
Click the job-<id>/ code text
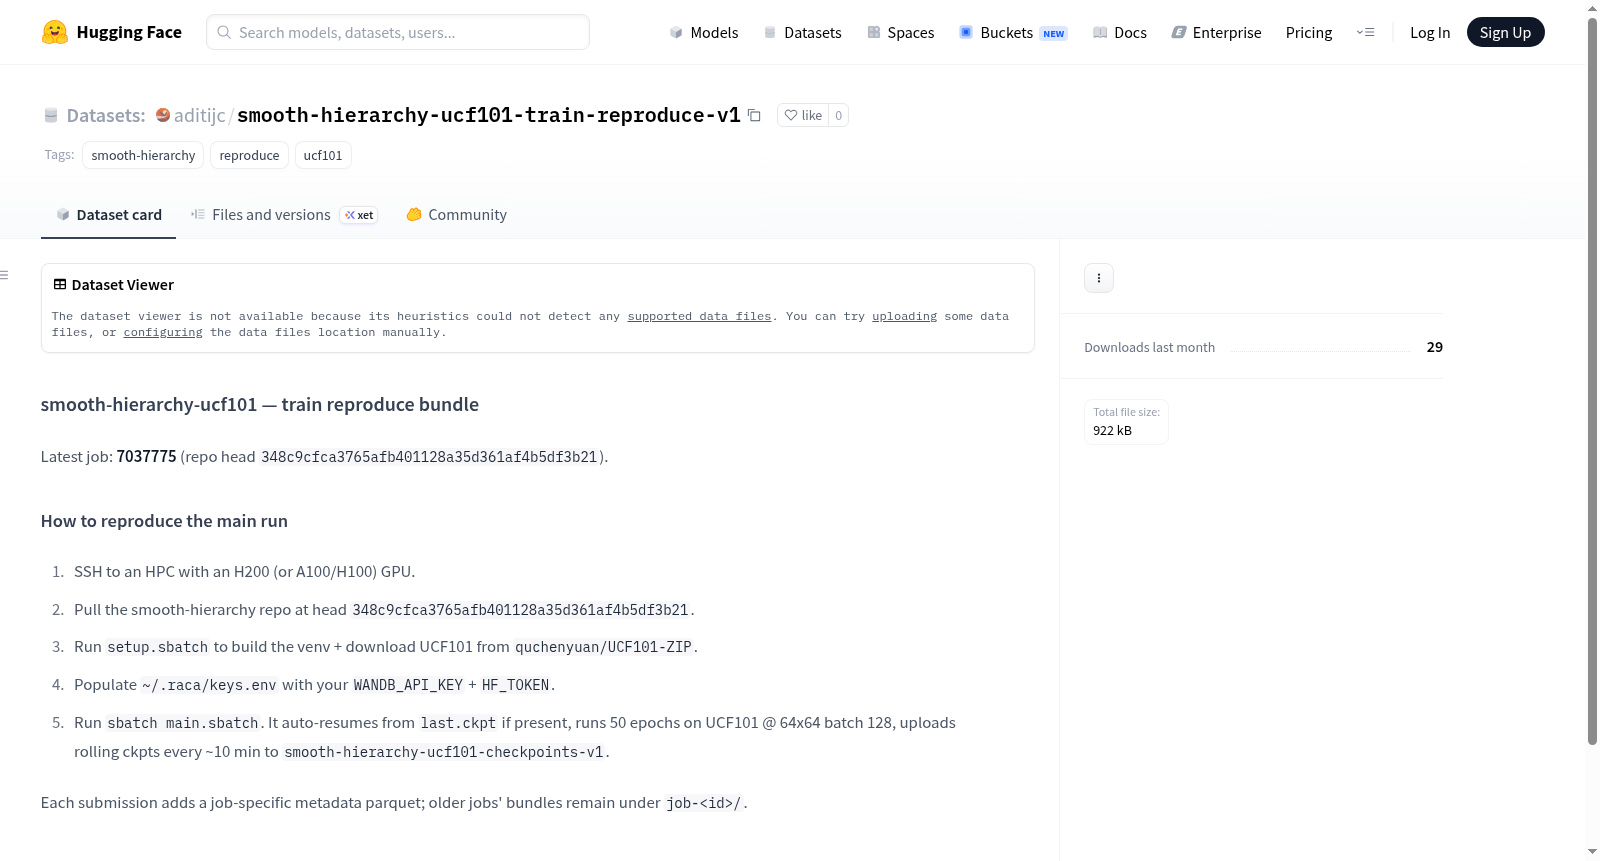point(704,803)
